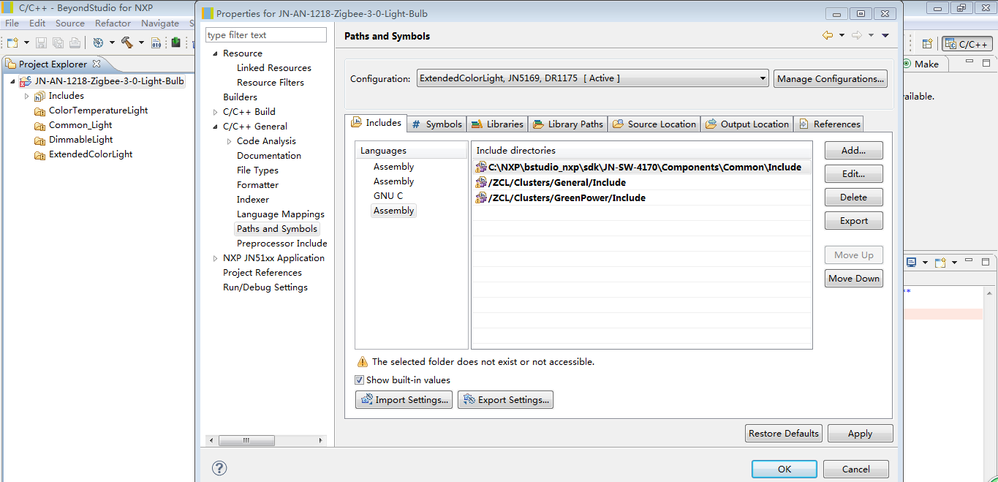This screenshot has width=998, height=482.
Task: Open the Refactor menu in main window
Action: [113, 23]
